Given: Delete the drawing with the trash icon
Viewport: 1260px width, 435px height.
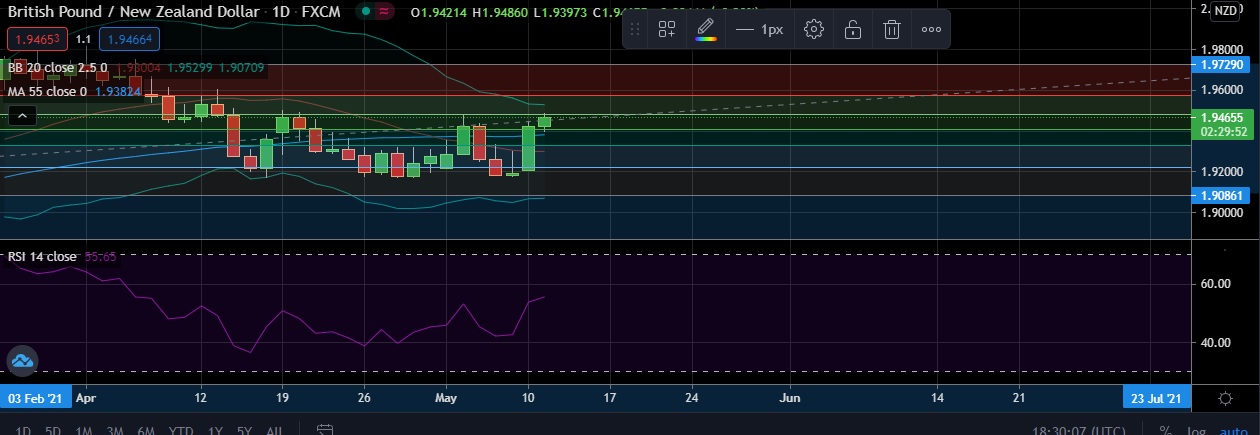Looking at the screenshot, I should pyautogui.click(x=891, y=29).
